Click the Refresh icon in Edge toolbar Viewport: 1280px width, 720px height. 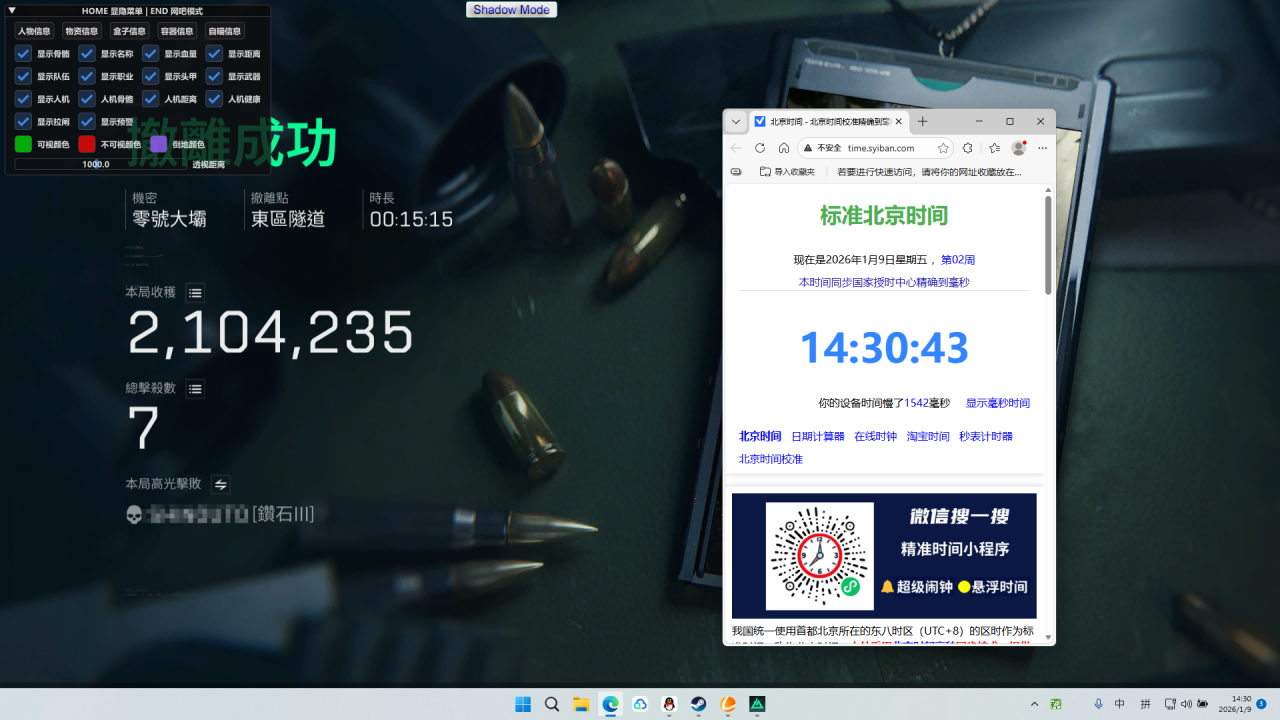coord(760,147)
